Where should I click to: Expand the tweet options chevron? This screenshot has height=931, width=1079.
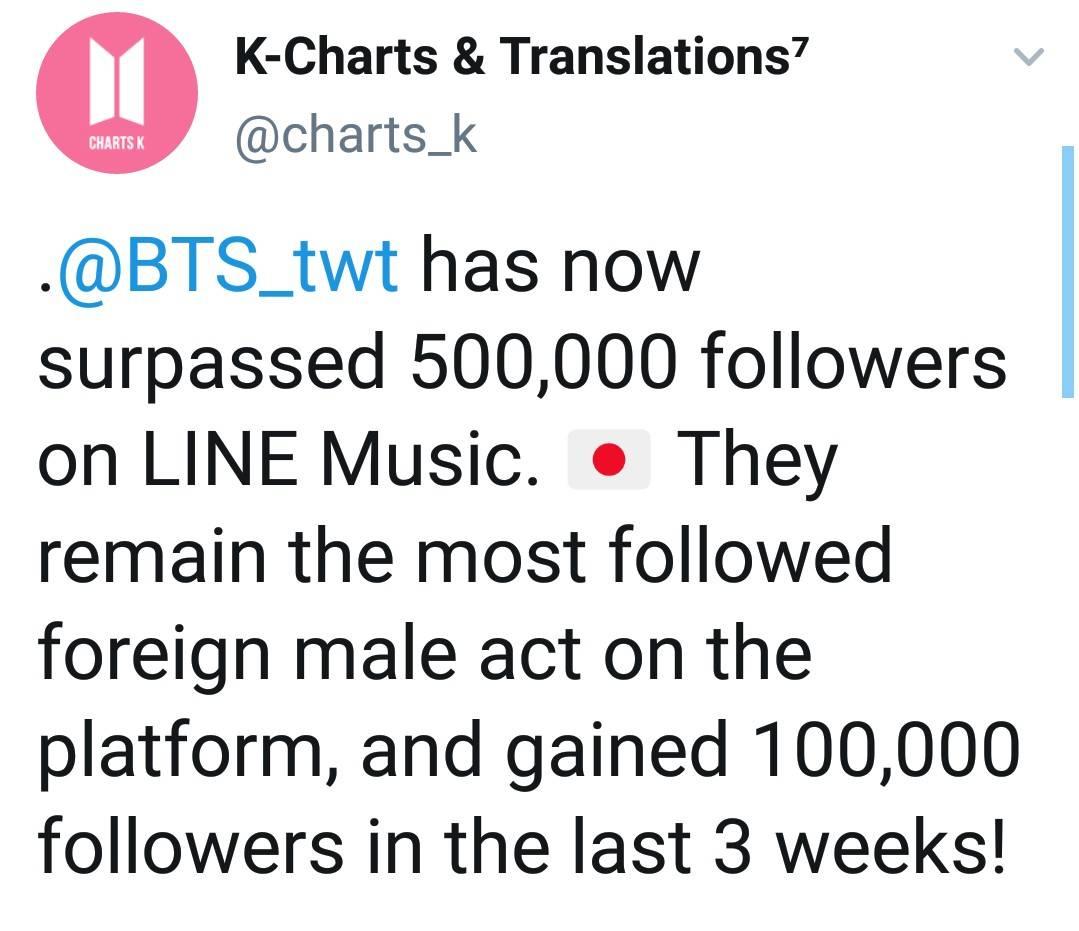coord(1029,56)
